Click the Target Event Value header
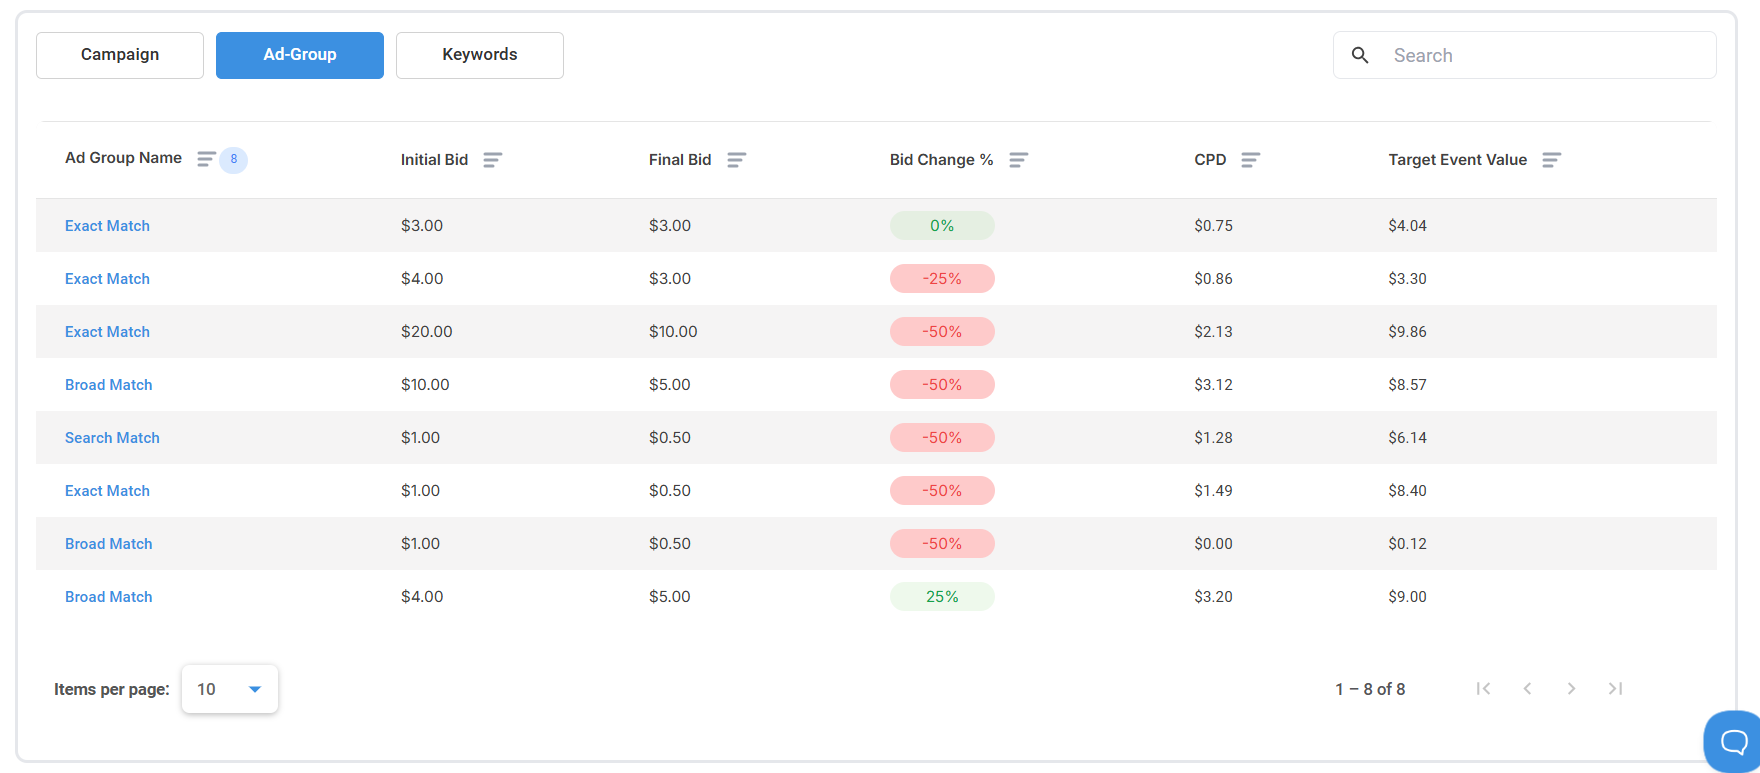 1457,160
